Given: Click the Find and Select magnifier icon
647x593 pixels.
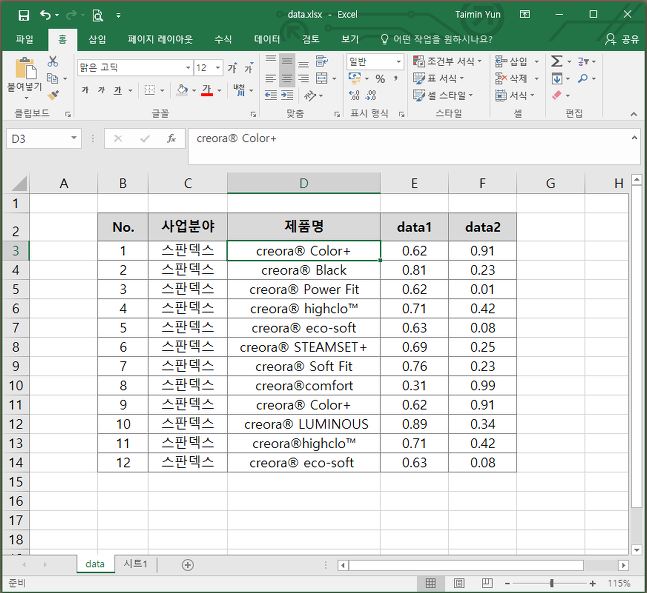Looking at the screenshot, I should [x=583, y=78].
